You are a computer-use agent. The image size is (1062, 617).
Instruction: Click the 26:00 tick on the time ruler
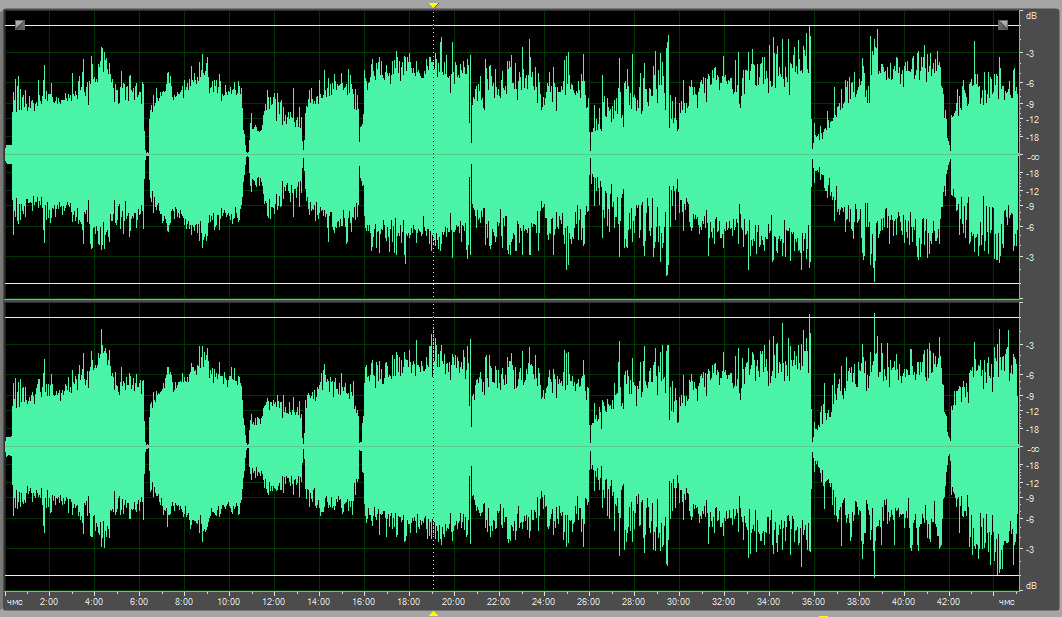pyautogui.click(x=588, y=602)
